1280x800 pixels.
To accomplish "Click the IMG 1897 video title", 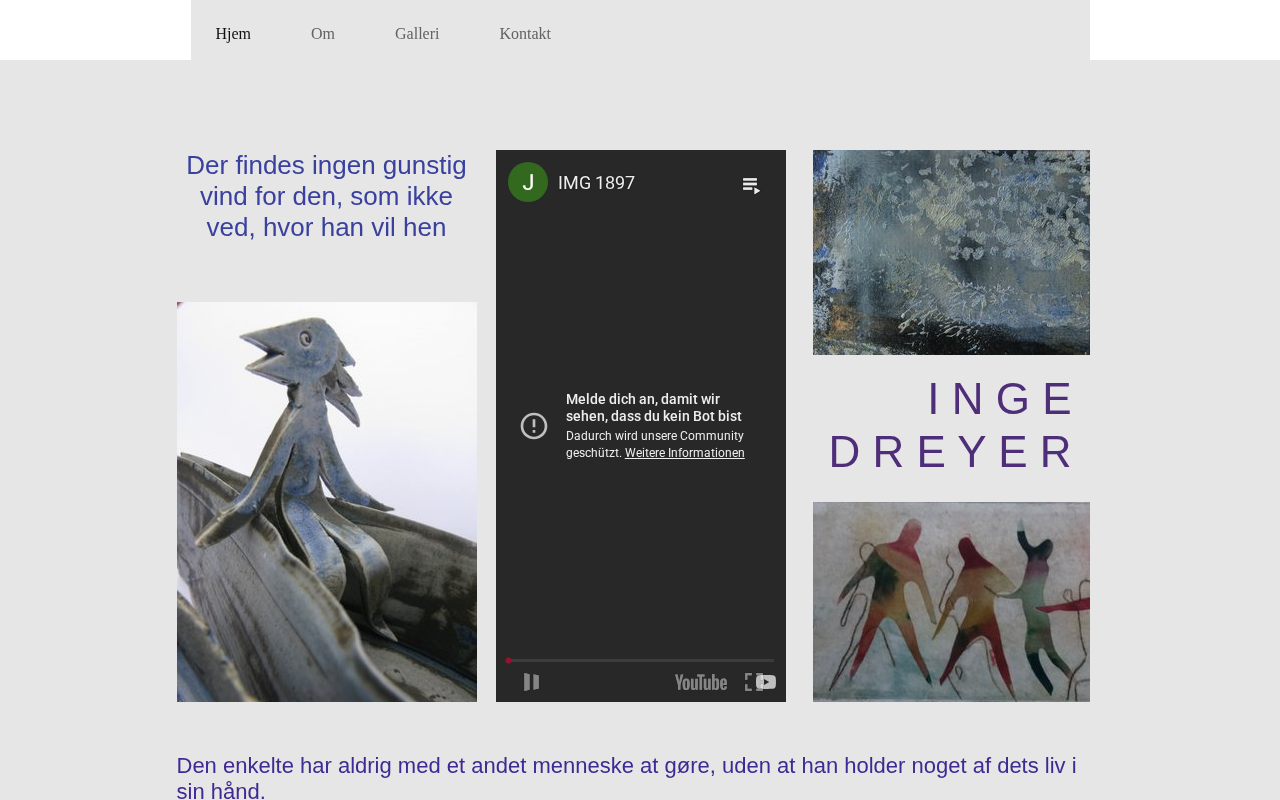I will click(x=596, y=183).
